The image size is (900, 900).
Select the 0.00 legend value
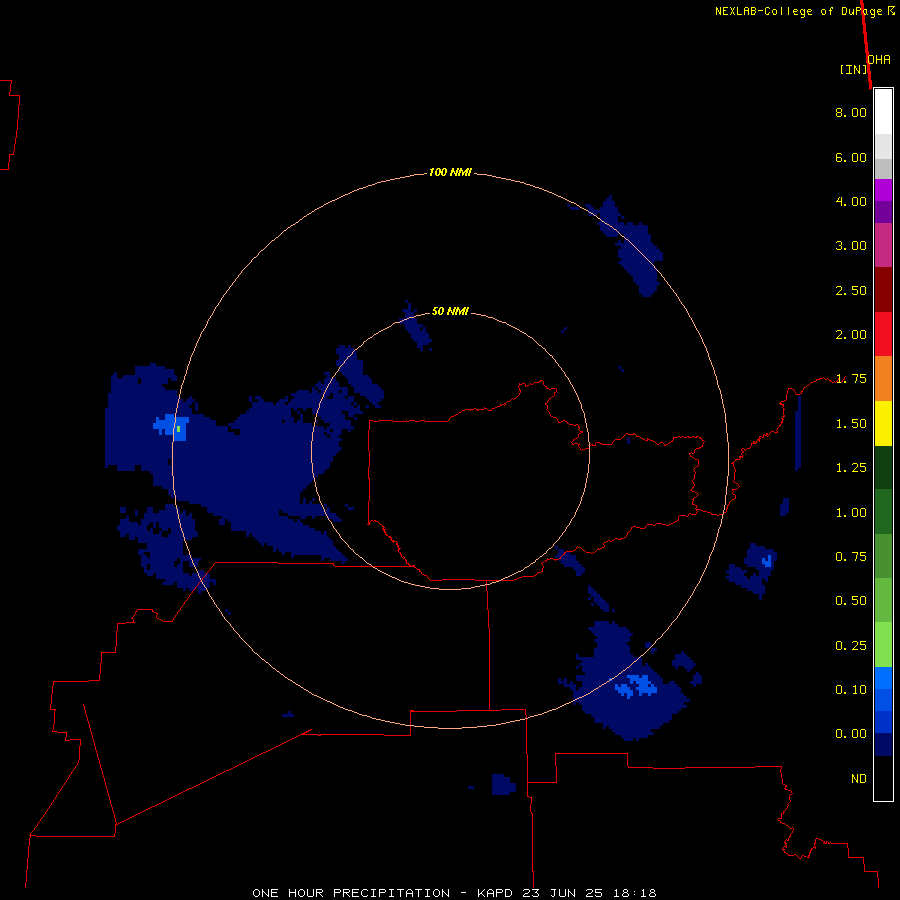(x=851, y=734)
